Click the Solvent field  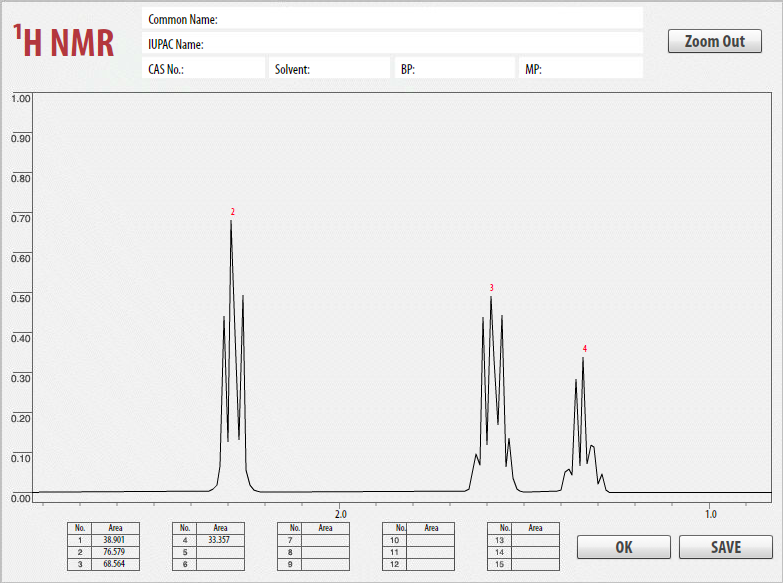pyautogui.click(x=330, y=68)
